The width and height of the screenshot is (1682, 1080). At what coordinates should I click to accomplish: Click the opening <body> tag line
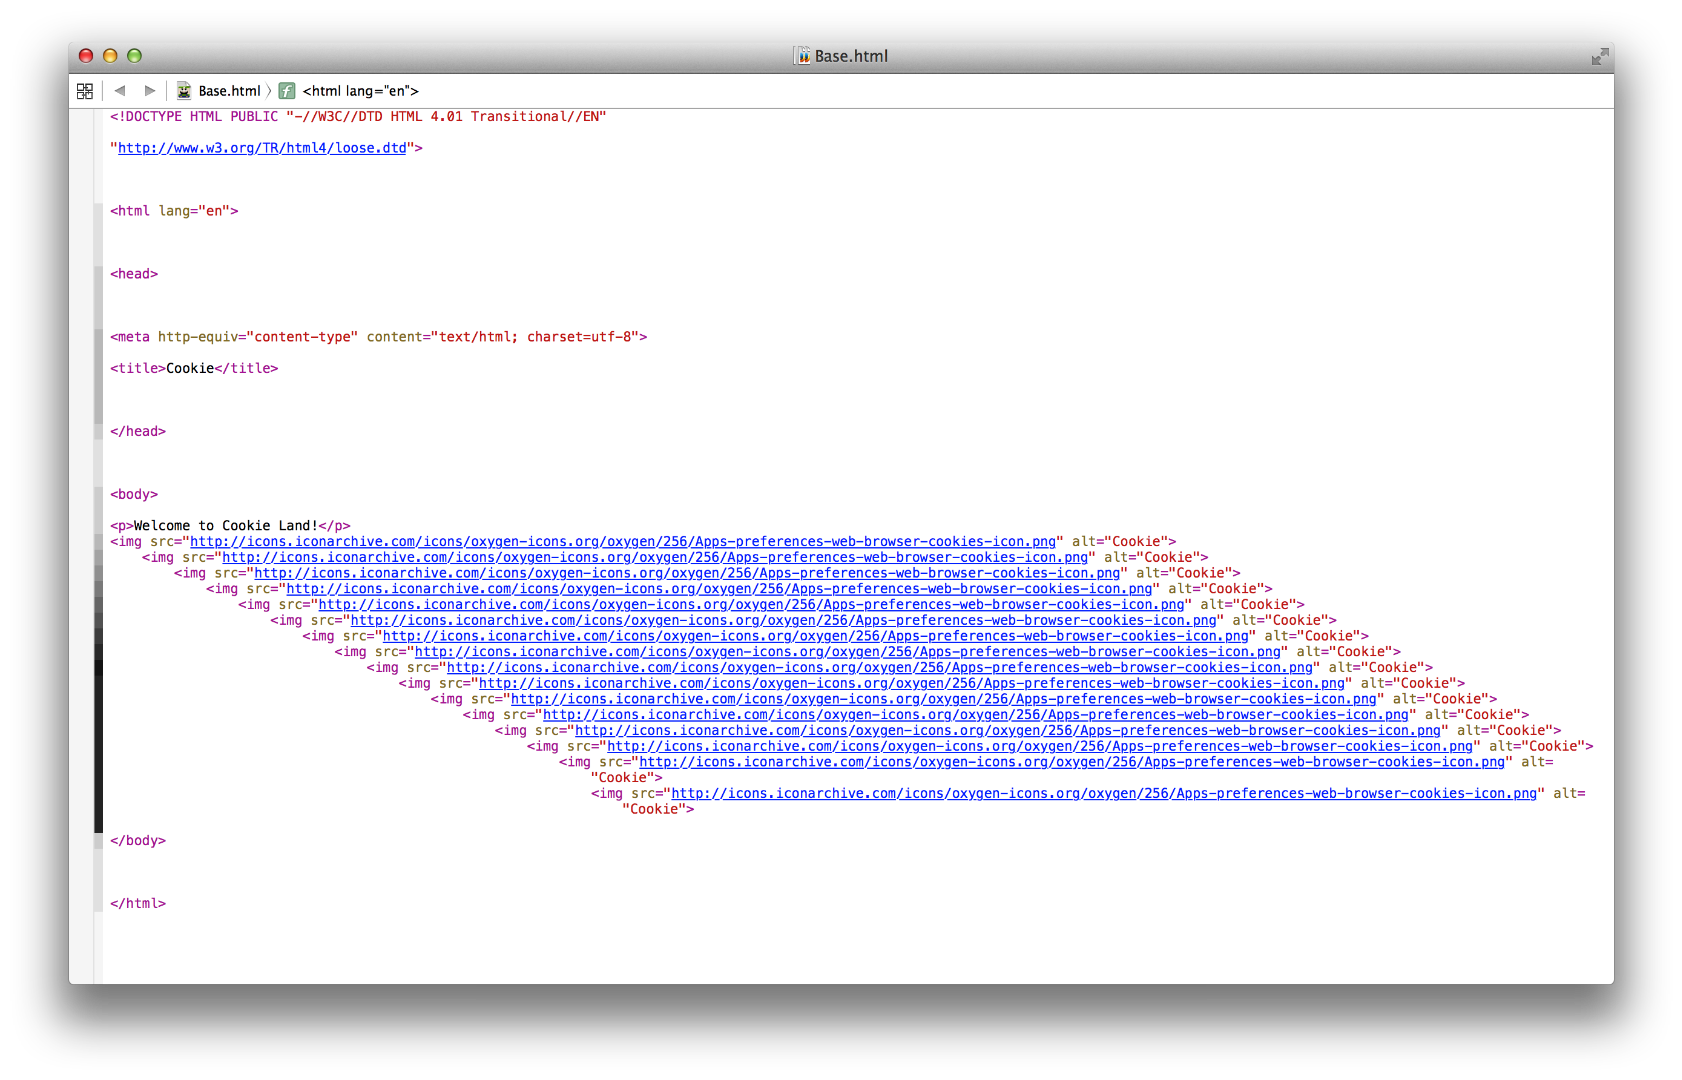[134, 495]
